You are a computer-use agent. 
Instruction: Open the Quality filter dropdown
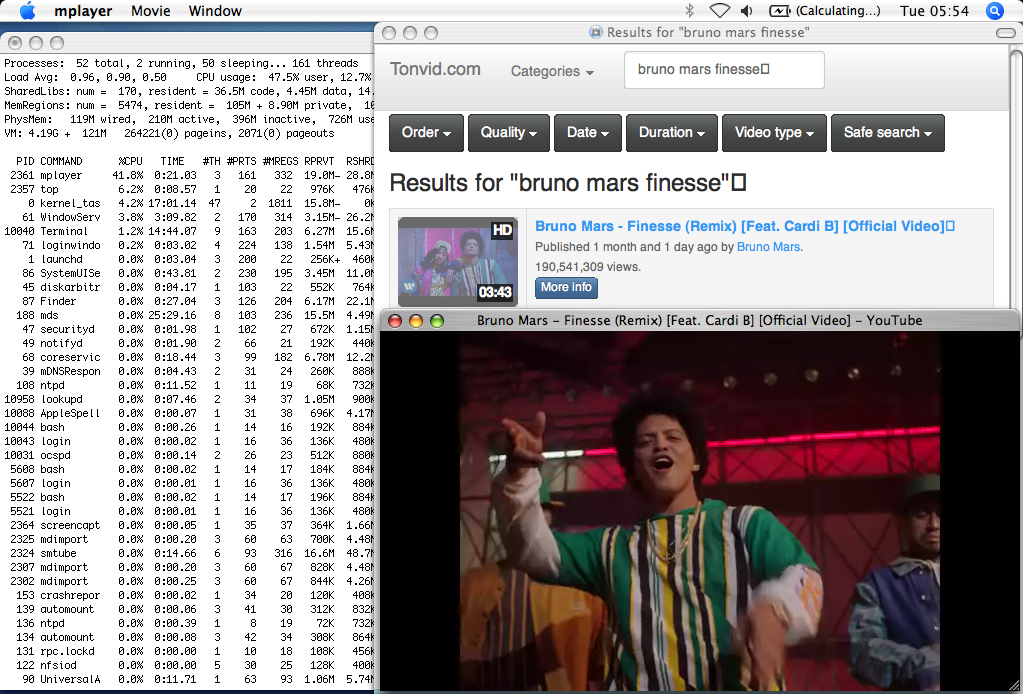point(509,132)
